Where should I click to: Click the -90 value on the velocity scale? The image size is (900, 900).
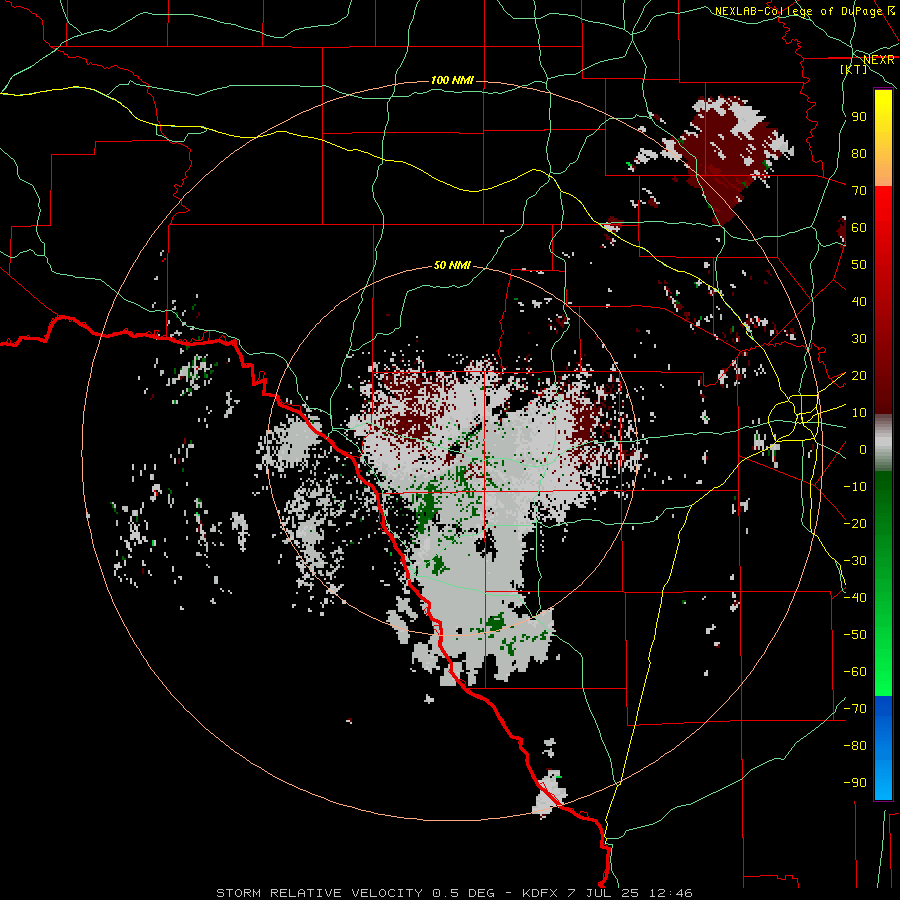click(x=855, y=783)
